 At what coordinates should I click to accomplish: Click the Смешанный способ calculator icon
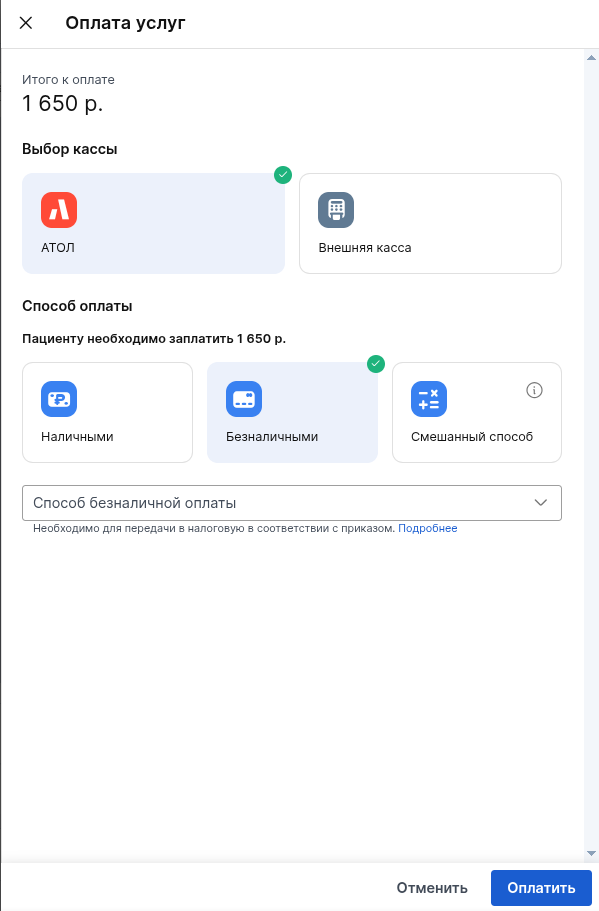(x=429, y=399)
